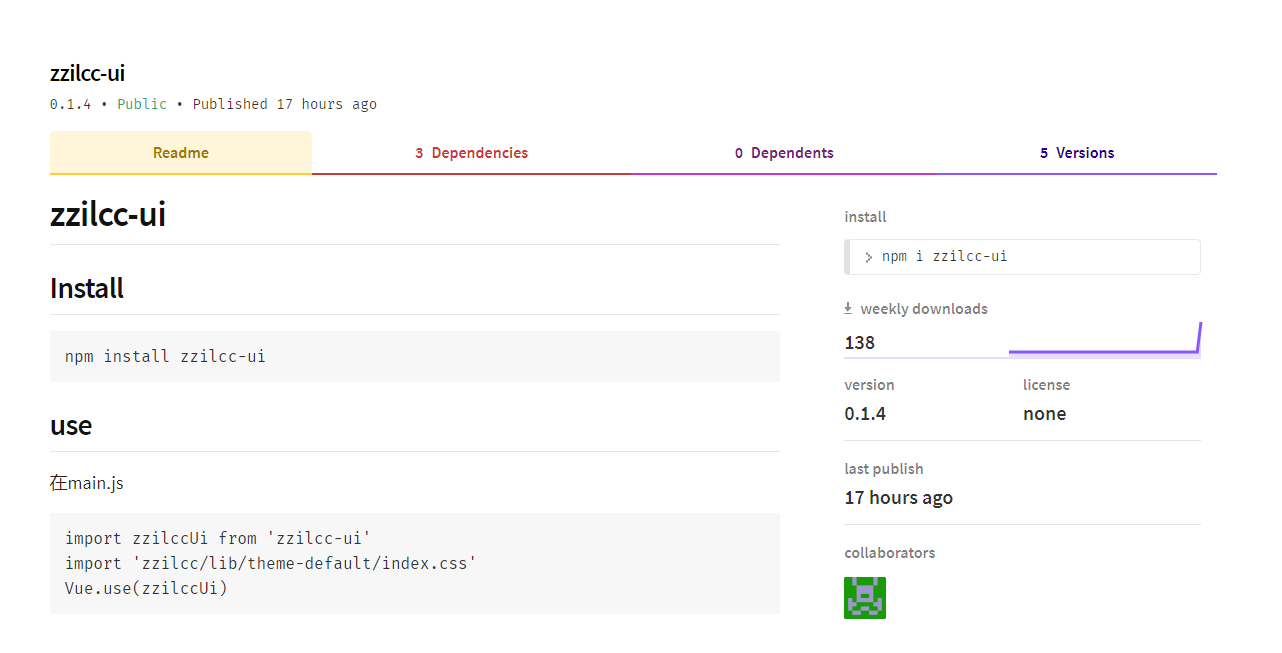This screenshot has height=653, width=1282.
Task: Copy the 'npm i zzilcc-ui' install command
Action: [944, 257]
